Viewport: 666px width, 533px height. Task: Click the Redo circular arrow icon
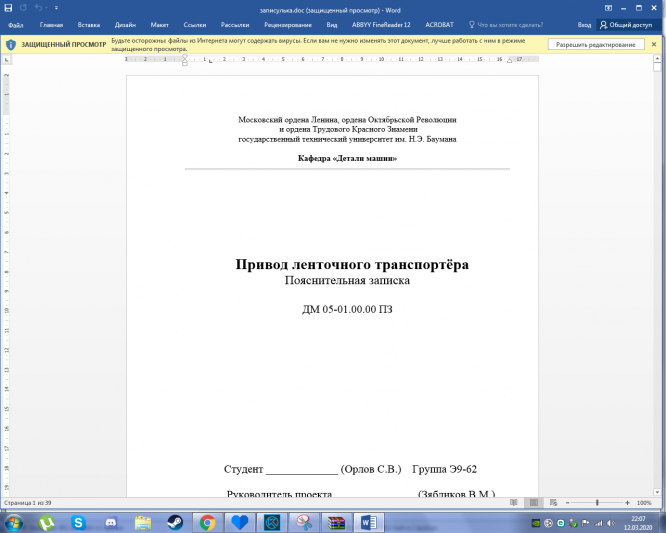[x=23, y=8]
